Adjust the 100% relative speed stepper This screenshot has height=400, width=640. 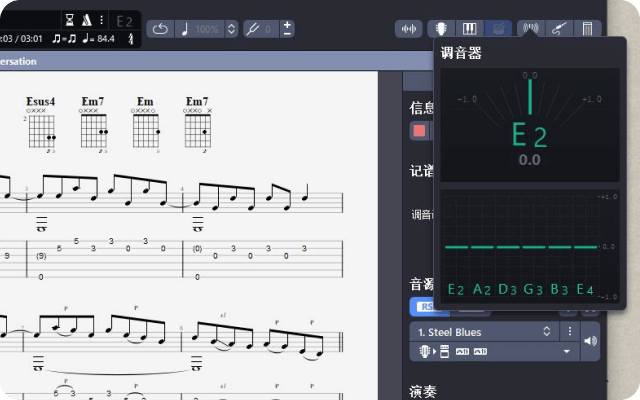tap(232, 29)
